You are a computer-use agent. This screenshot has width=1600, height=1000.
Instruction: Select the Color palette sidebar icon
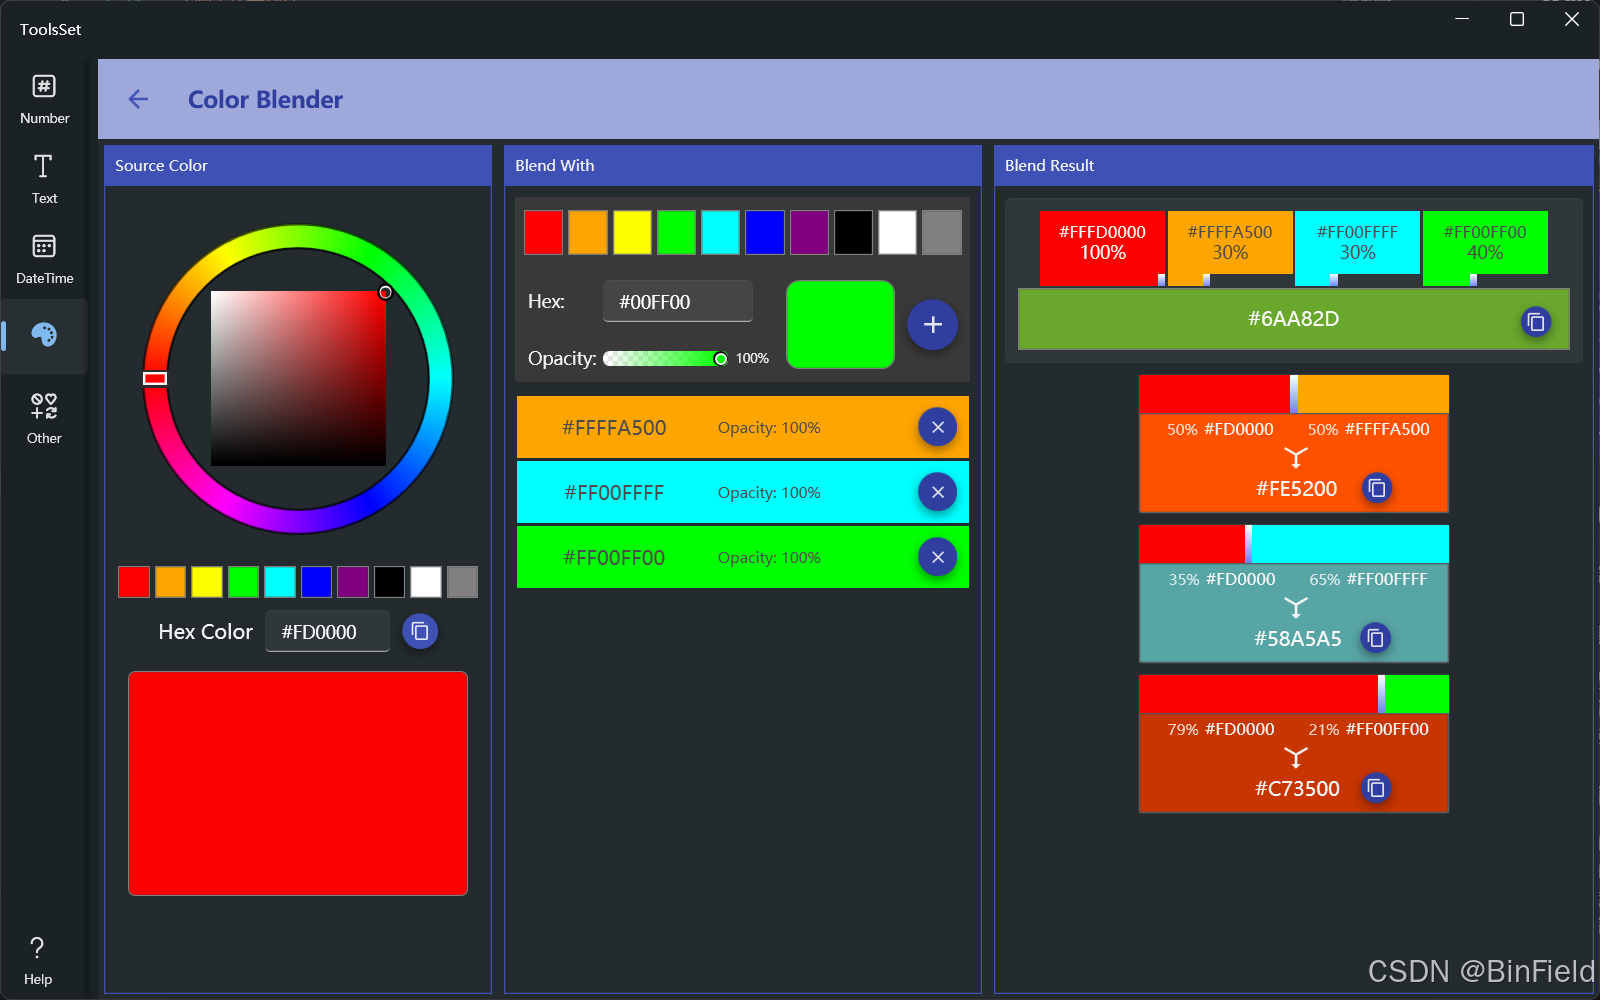point(44,335)
